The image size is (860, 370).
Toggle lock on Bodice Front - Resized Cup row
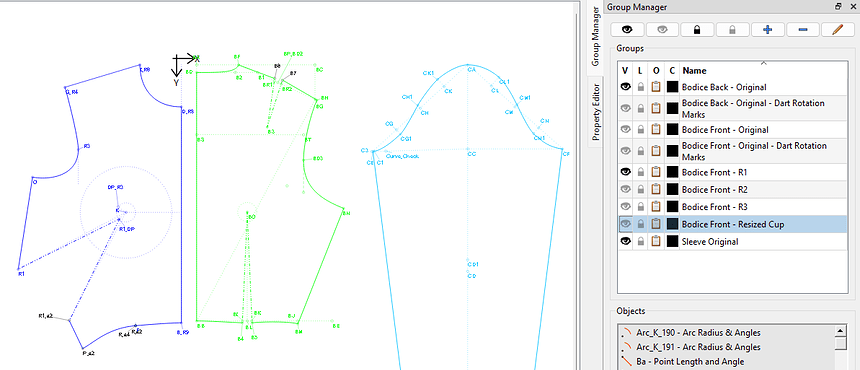coord(641,224)
